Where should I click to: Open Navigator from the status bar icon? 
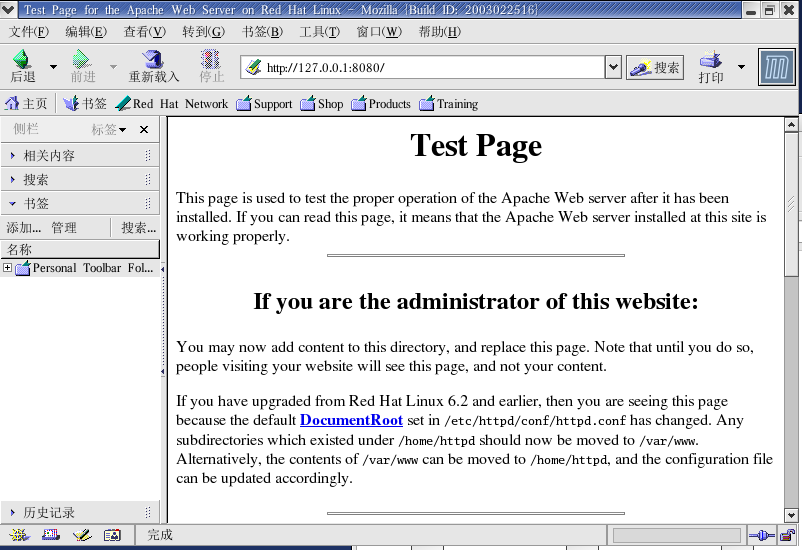coord(19,535)
